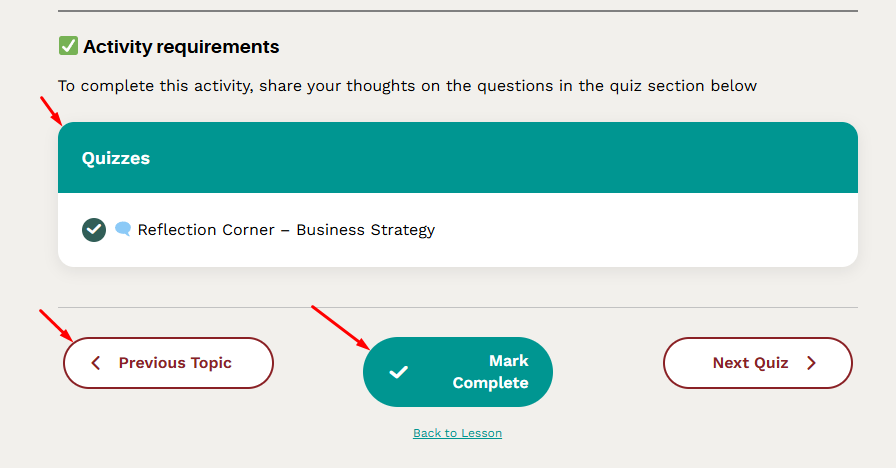Click the divider line above navigation buttons
The height and width of the screenshot is (468, 896).
(x=457, y=307)
